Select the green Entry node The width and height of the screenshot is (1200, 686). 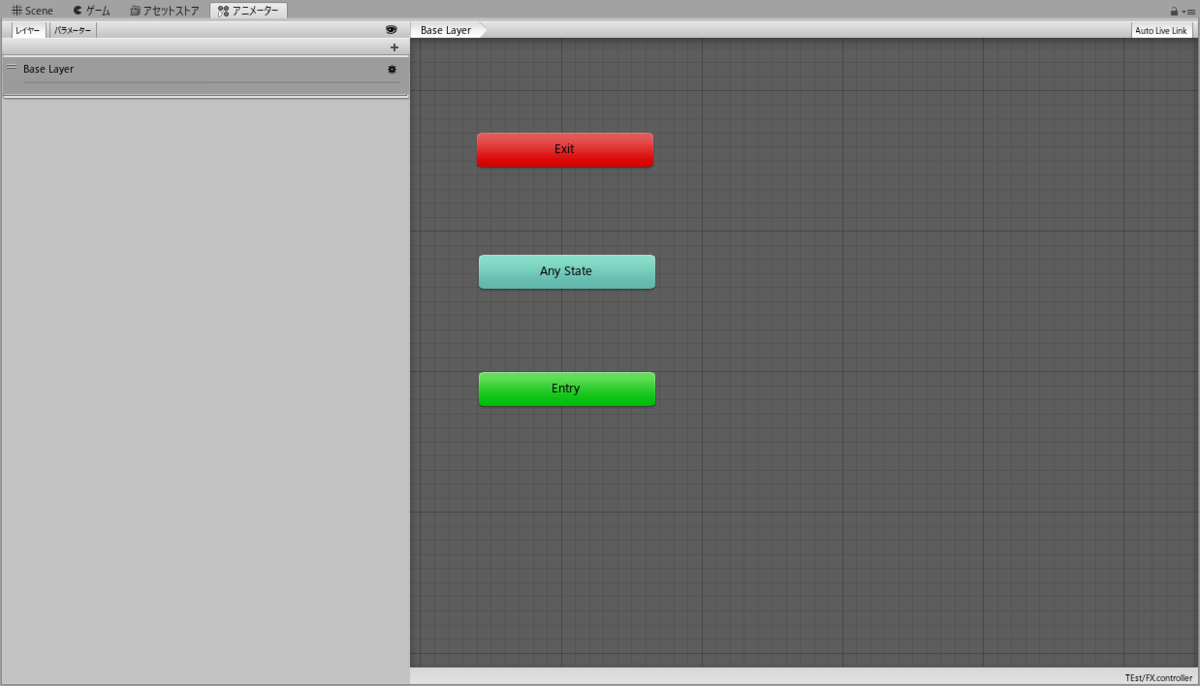click(x=567, y=389)
